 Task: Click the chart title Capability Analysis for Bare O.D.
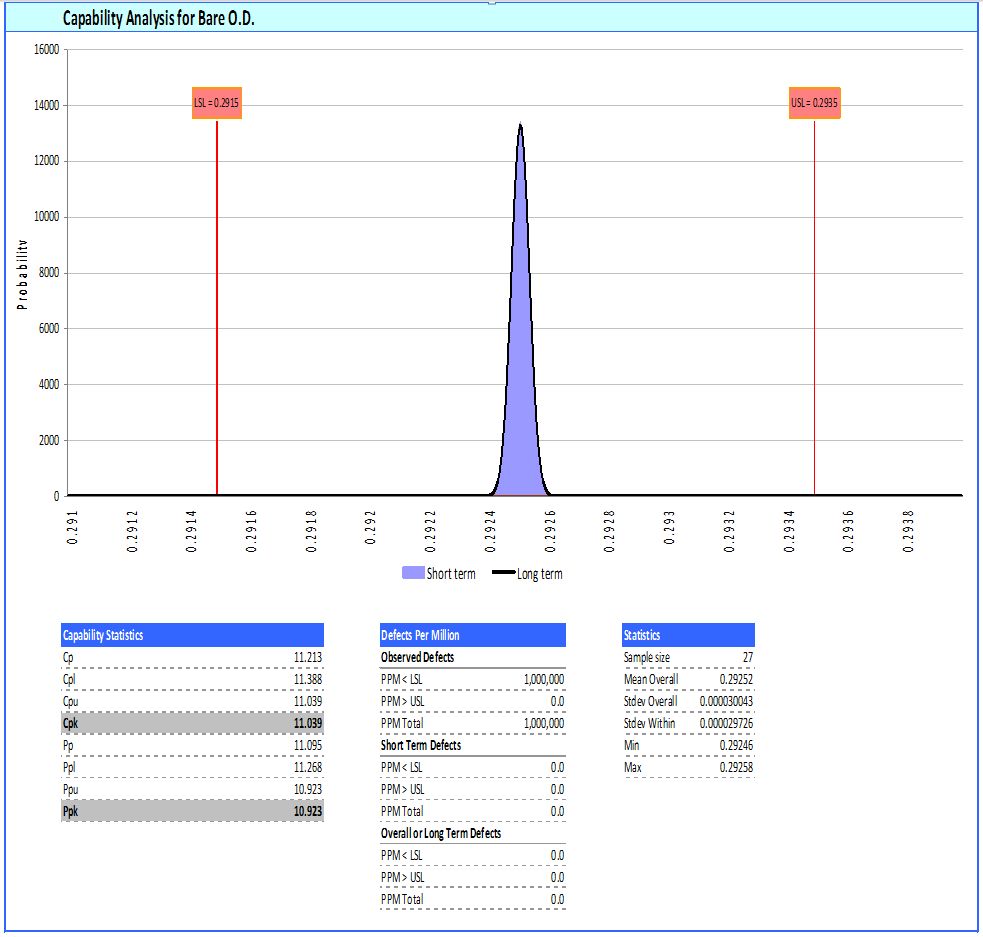pos(158,18)
